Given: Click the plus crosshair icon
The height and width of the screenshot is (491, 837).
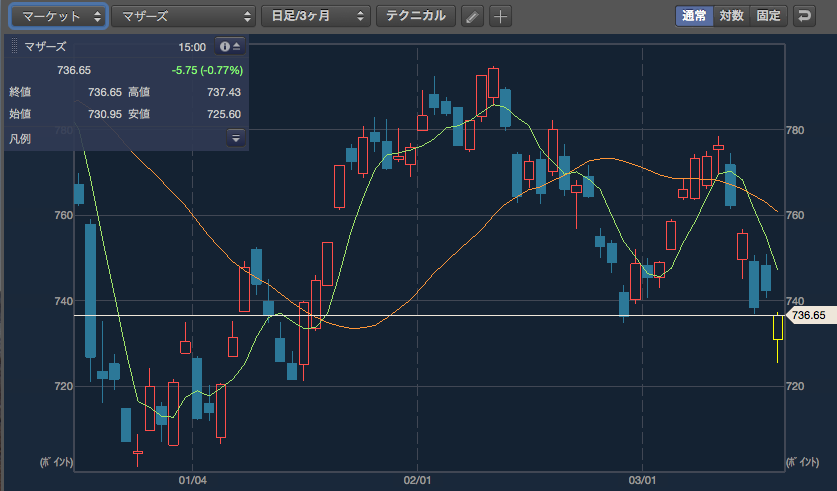Looking at the screenshot, I should [x=500, y=17].
